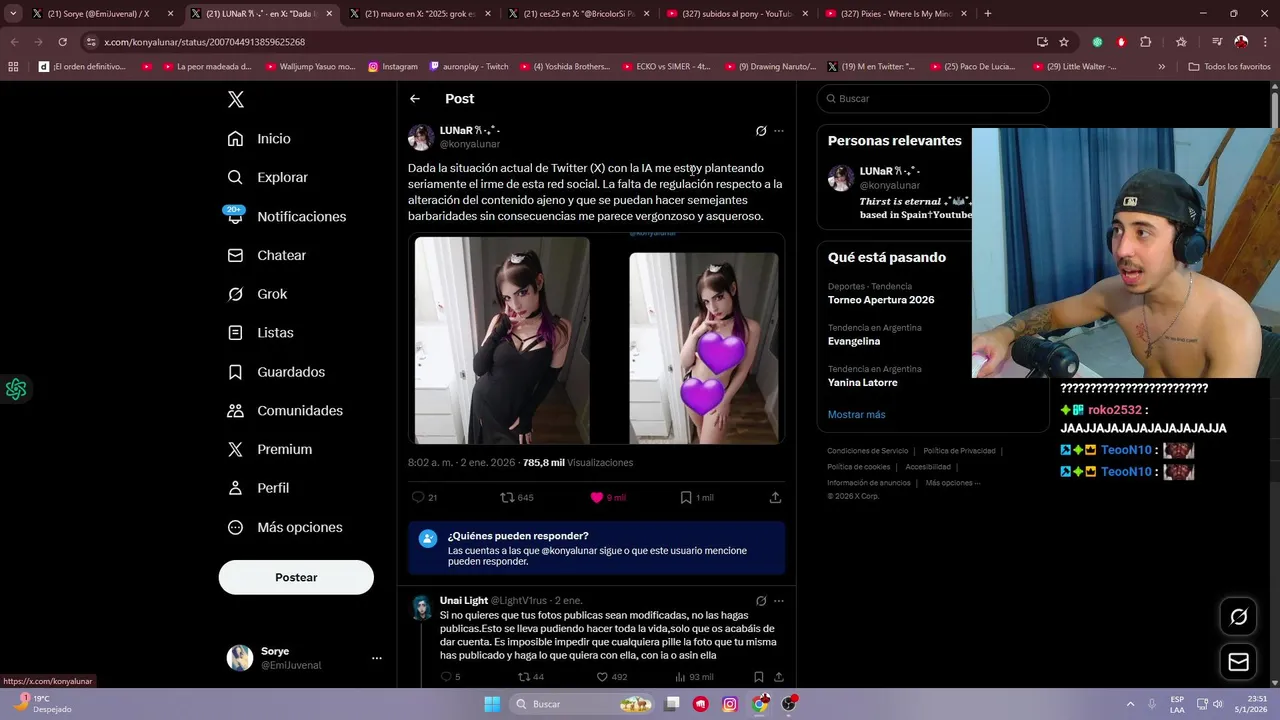Click the Perfil person icon

[235, 488]
